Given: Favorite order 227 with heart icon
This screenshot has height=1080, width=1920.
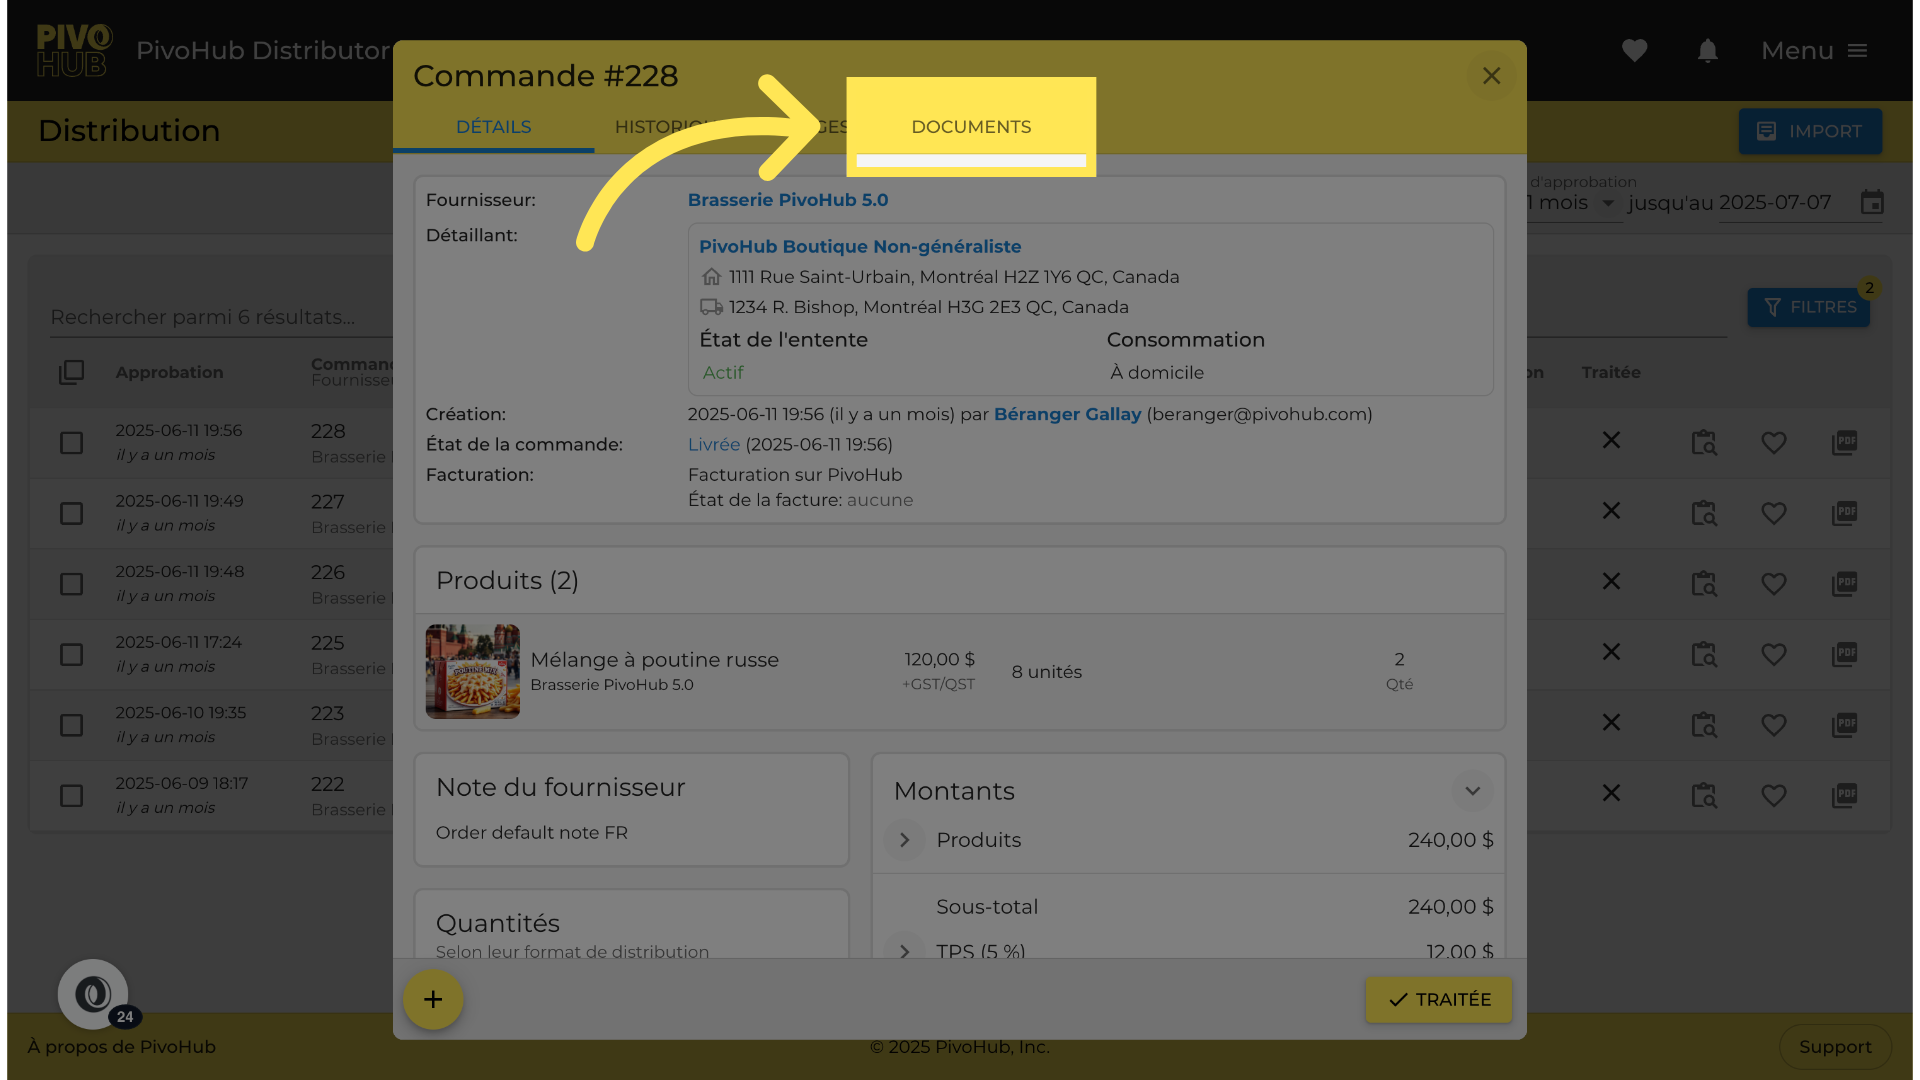Looking at the screenshot, I should (1773, 513).
